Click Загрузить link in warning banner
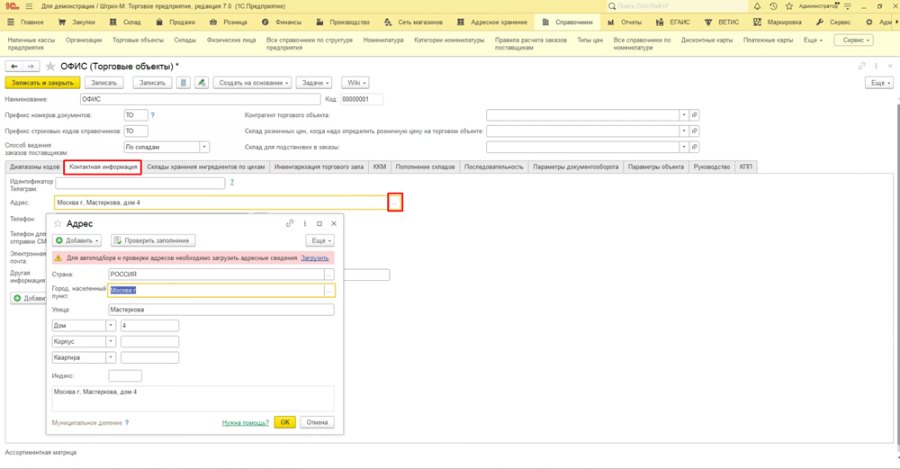 click(x=315, y=258)
